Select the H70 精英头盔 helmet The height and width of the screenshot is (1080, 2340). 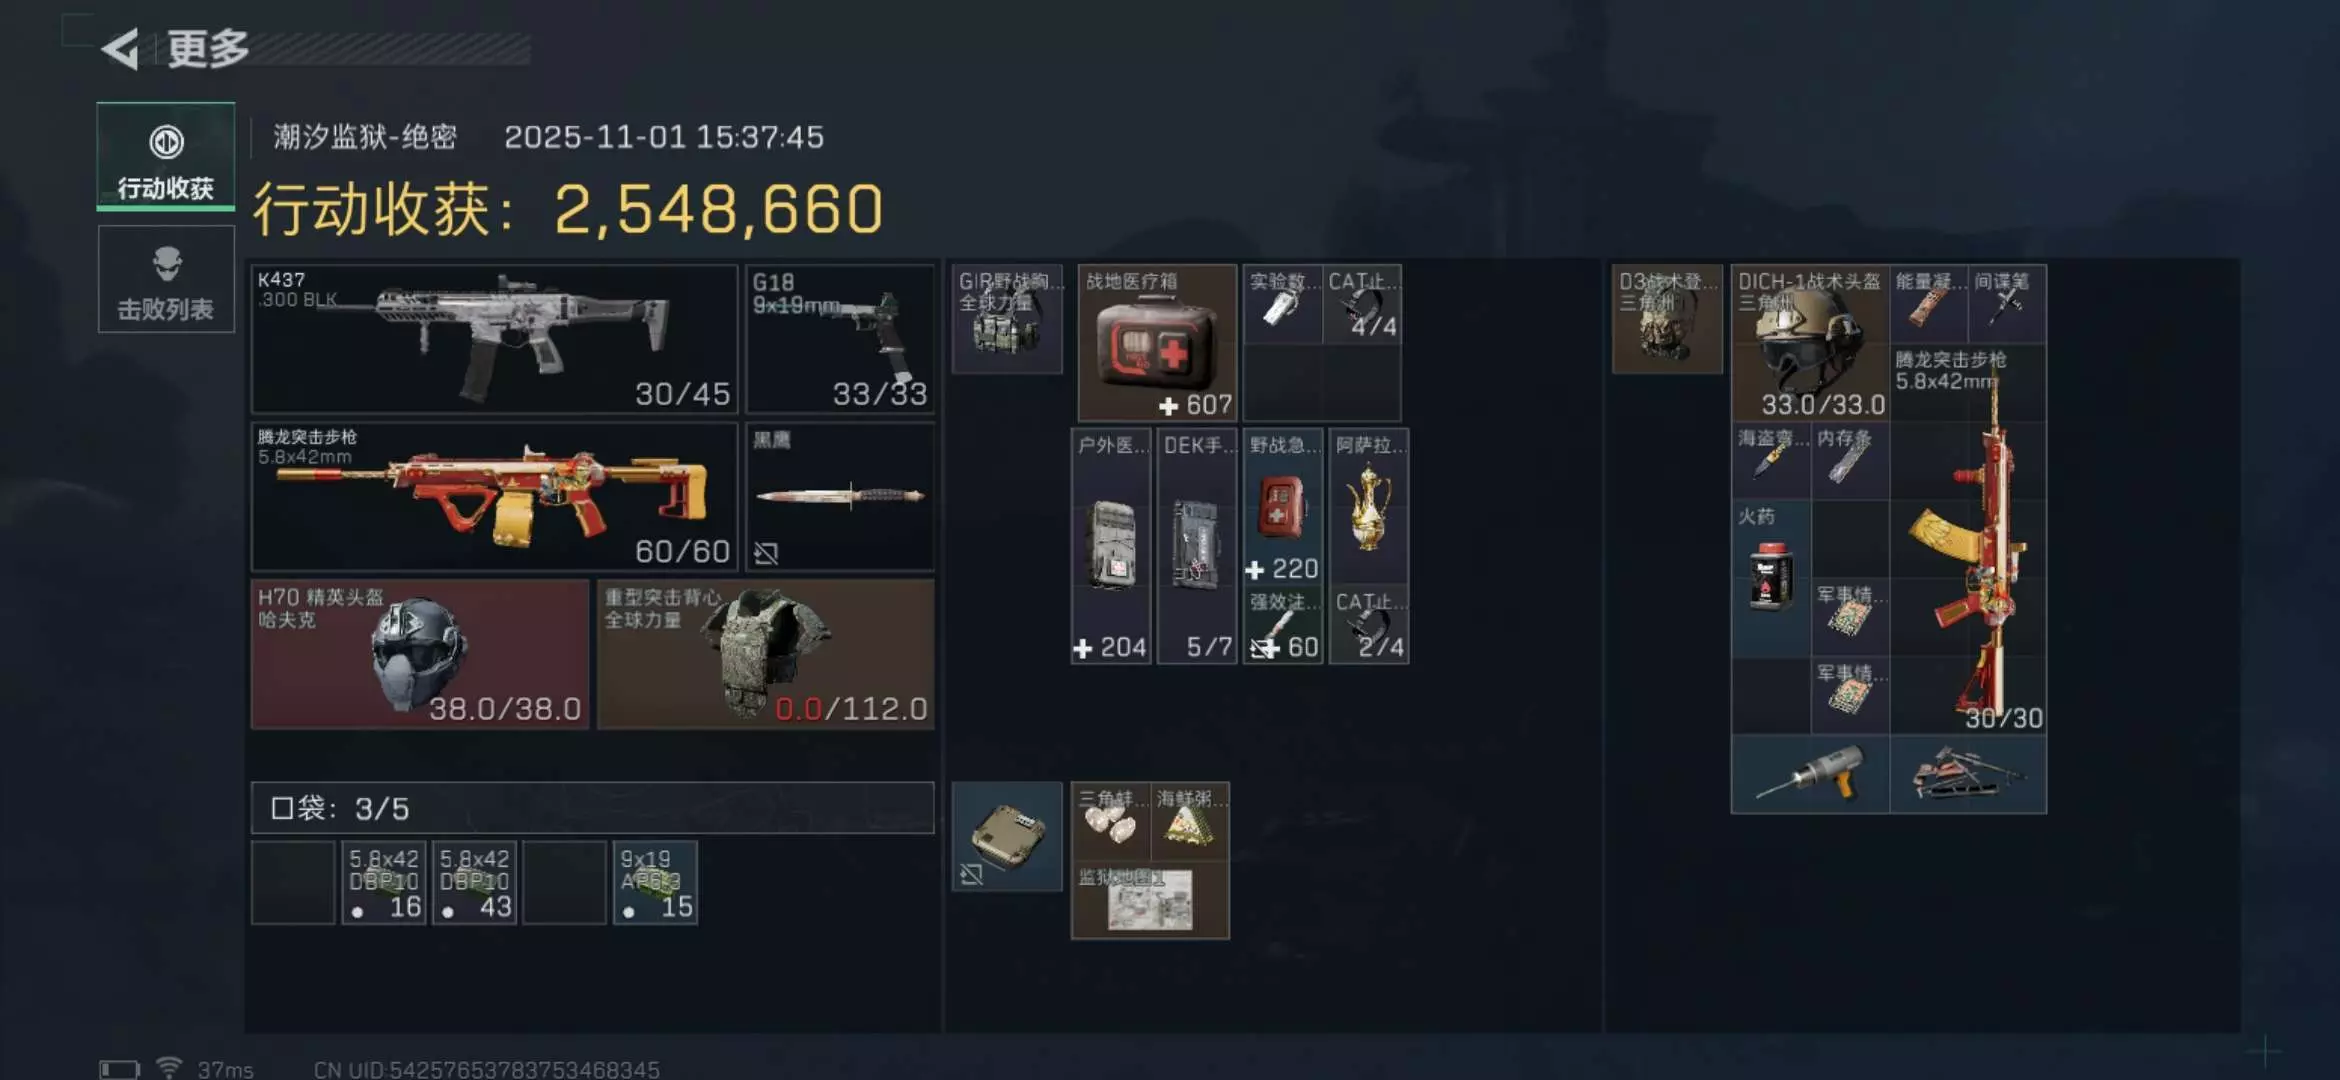[420, 654]
